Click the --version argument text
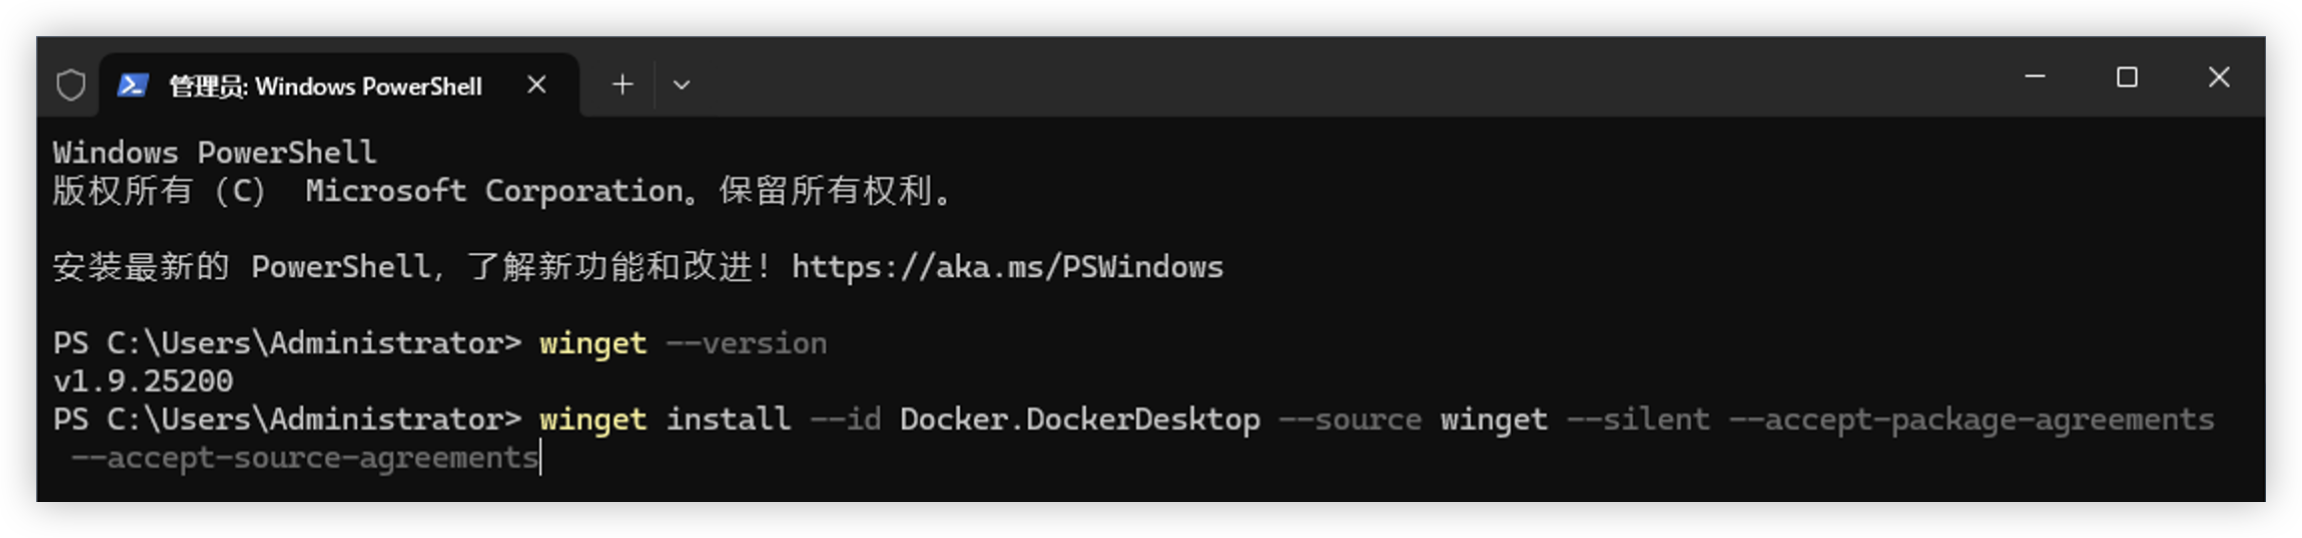 tap(746, 343)
